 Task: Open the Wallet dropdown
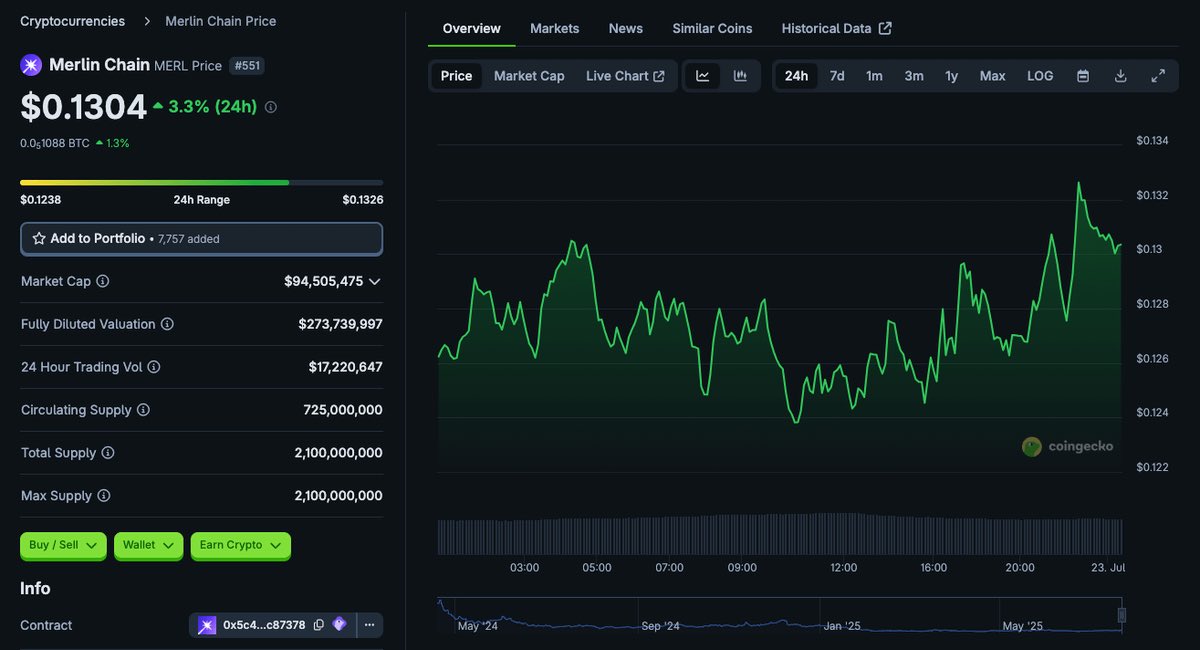[x=148, y=545]
